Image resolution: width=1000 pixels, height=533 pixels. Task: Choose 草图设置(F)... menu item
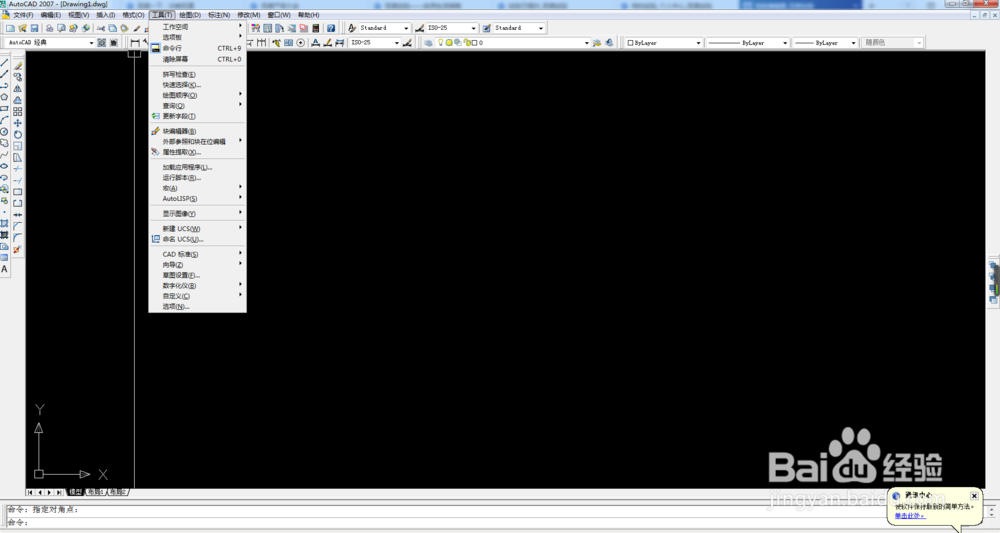tap(197, 275)
